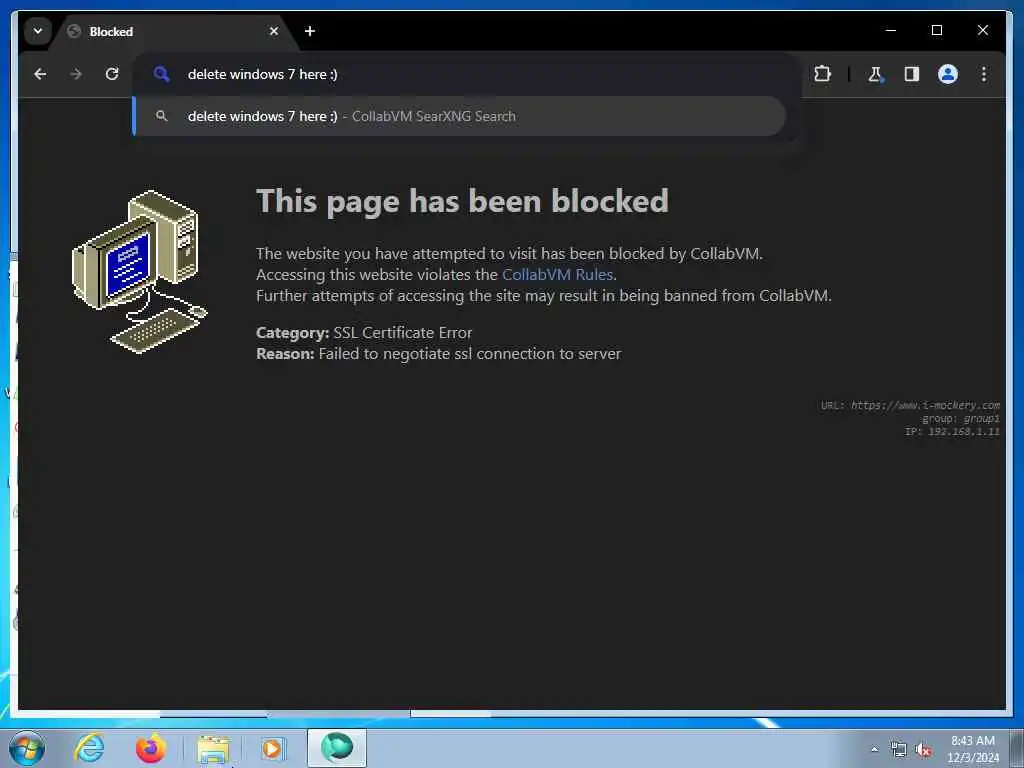Open the tab search dropdown chevron
This screenshot has height=768, width=1024.
point(38,31)
